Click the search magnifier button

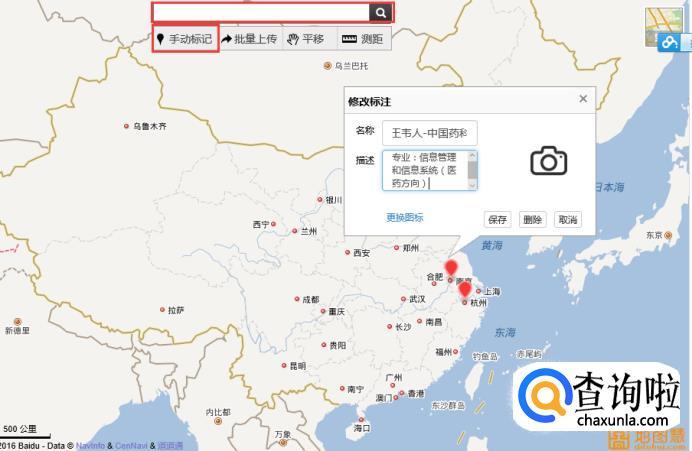pos(380,13)
